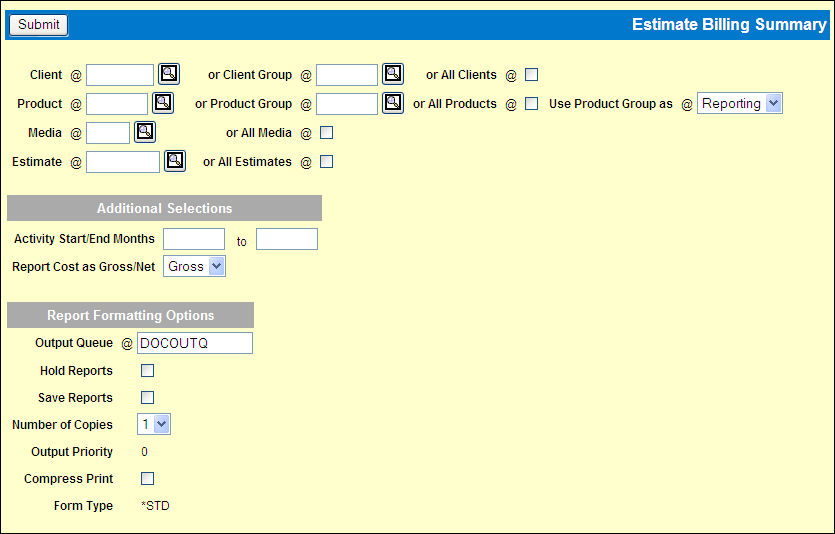This screenshot has width=835, height=534.
Task: Click the Client code input field
Action: coord(120,75)
